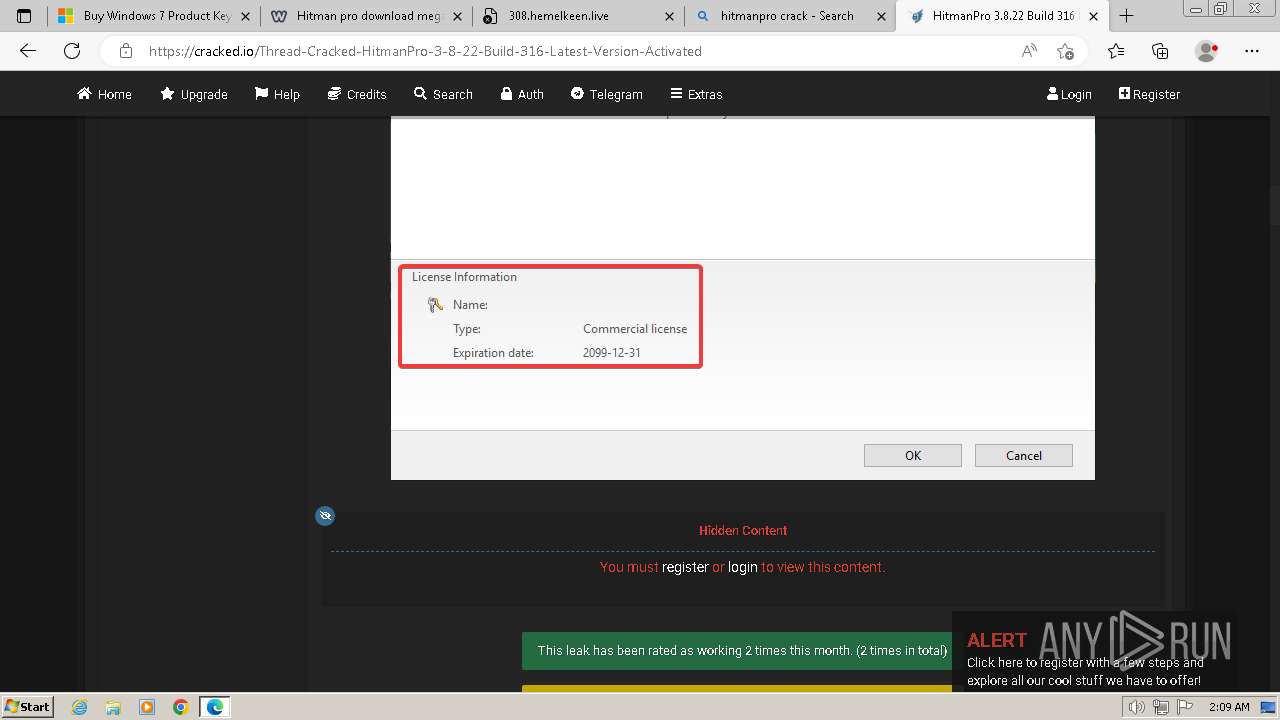The image size is (1280, 720).
Task: Click Login in the top navigation
Action: coord(1069,94)
